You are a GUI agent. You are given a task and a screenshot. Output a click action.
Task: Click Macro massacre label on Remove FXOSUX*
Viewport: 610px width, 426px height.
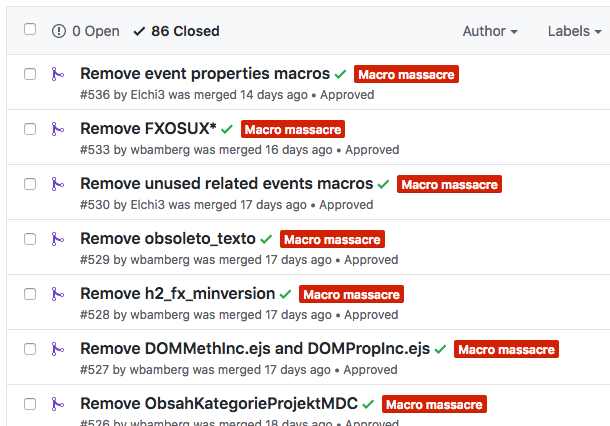coord(293,129)
